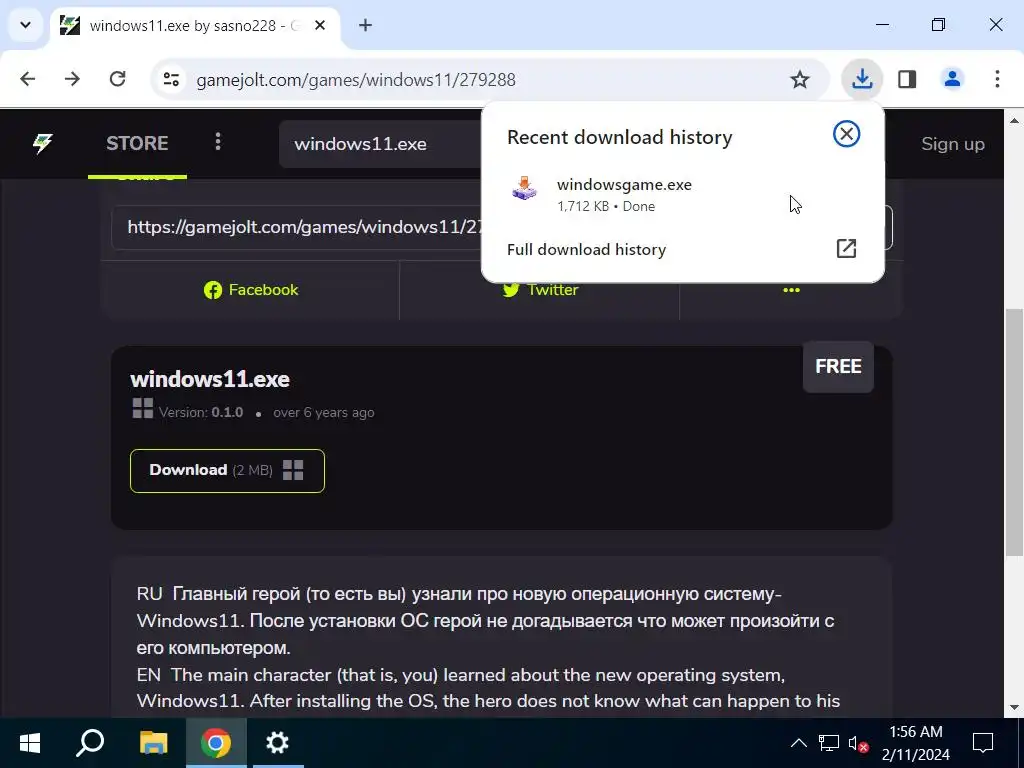Click the address bar URL
This screenshot has height=768, width=1024.
tap(356, 80)
